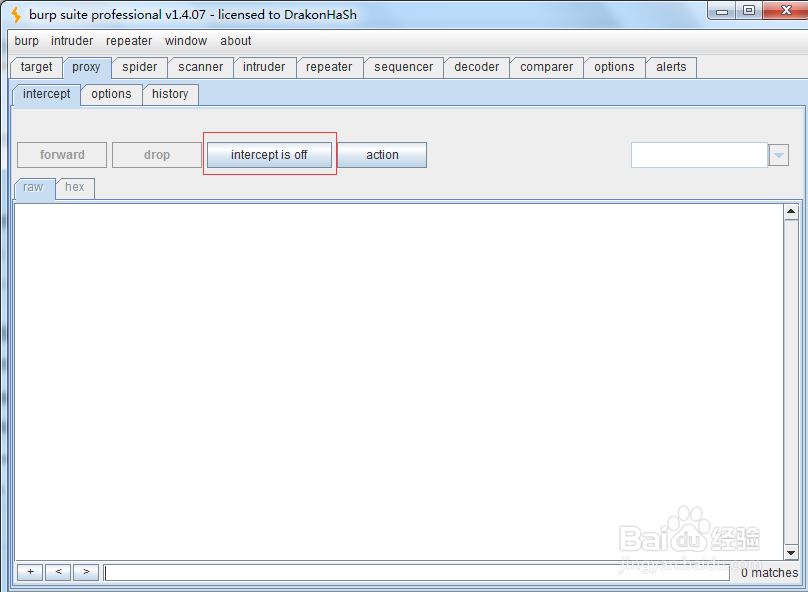808x592 pixels.
Task: Open the intruder menu in menu bar
Action: coord(72,41)
